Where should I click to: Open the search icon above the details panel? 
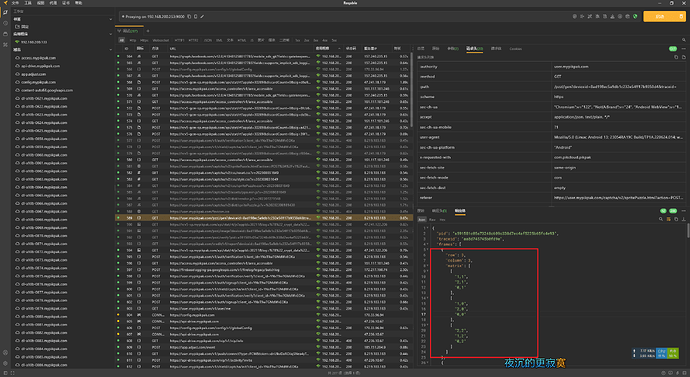click(683, 40)
